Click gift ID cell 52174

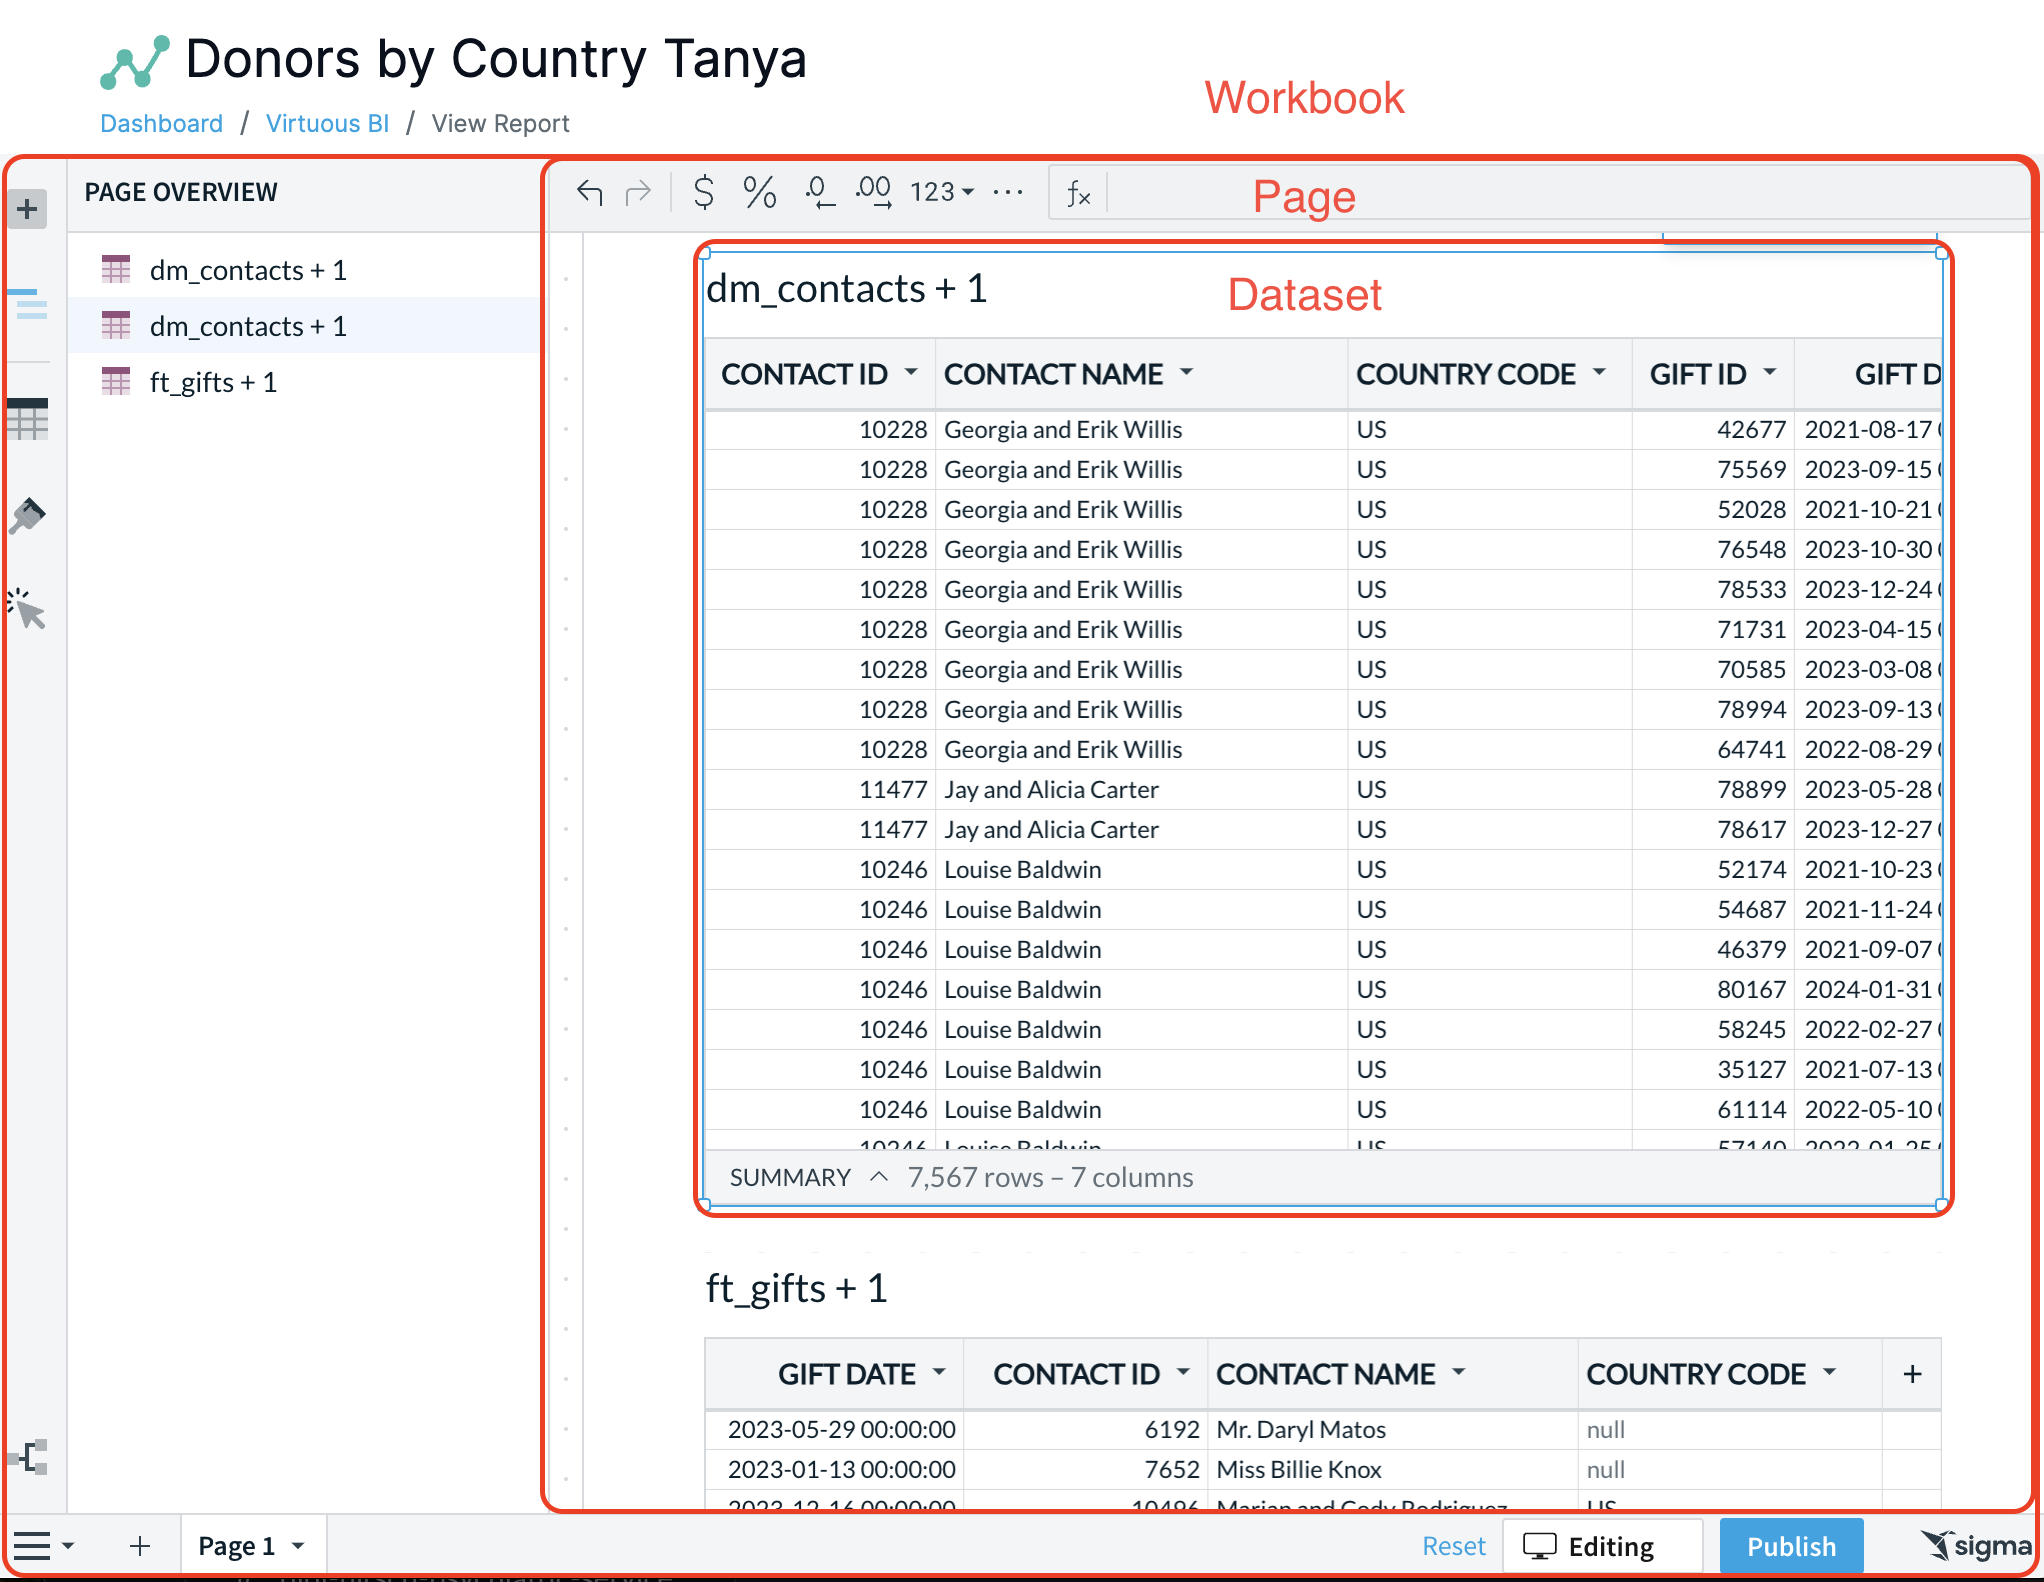[x=1713, y=869]
